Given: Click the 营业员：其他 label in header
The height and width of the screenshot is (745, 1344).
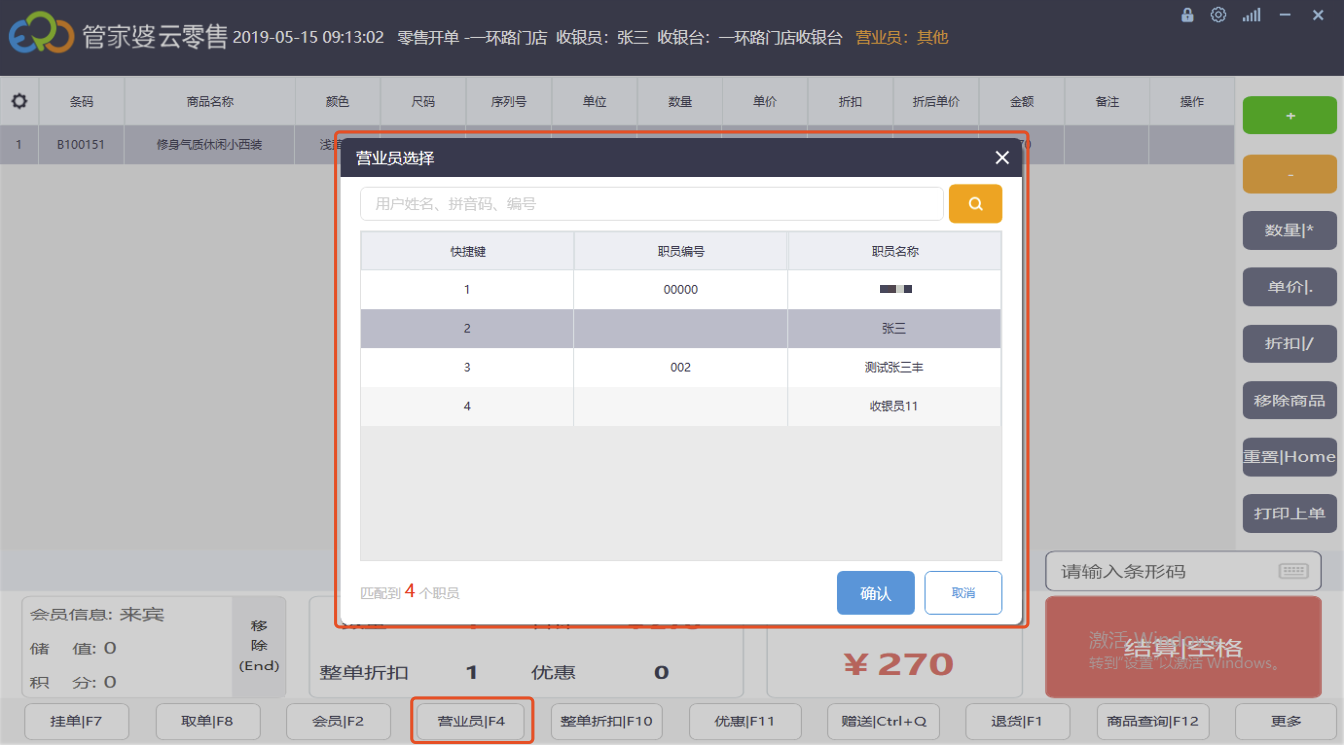Looking at the screenshot, I should pyautogui.click(x=902, y=37).
